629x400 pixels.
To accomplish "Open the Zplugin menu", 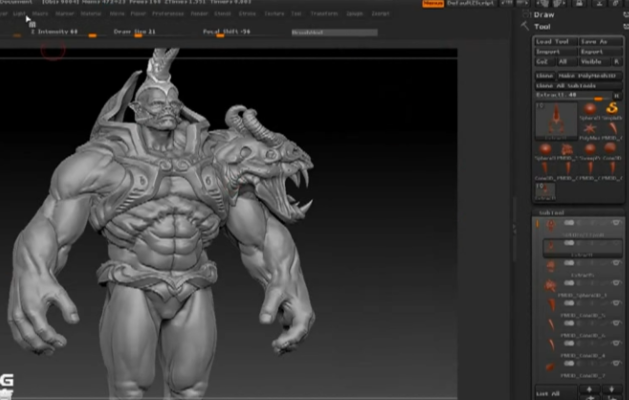I will [x=355, y=14].
